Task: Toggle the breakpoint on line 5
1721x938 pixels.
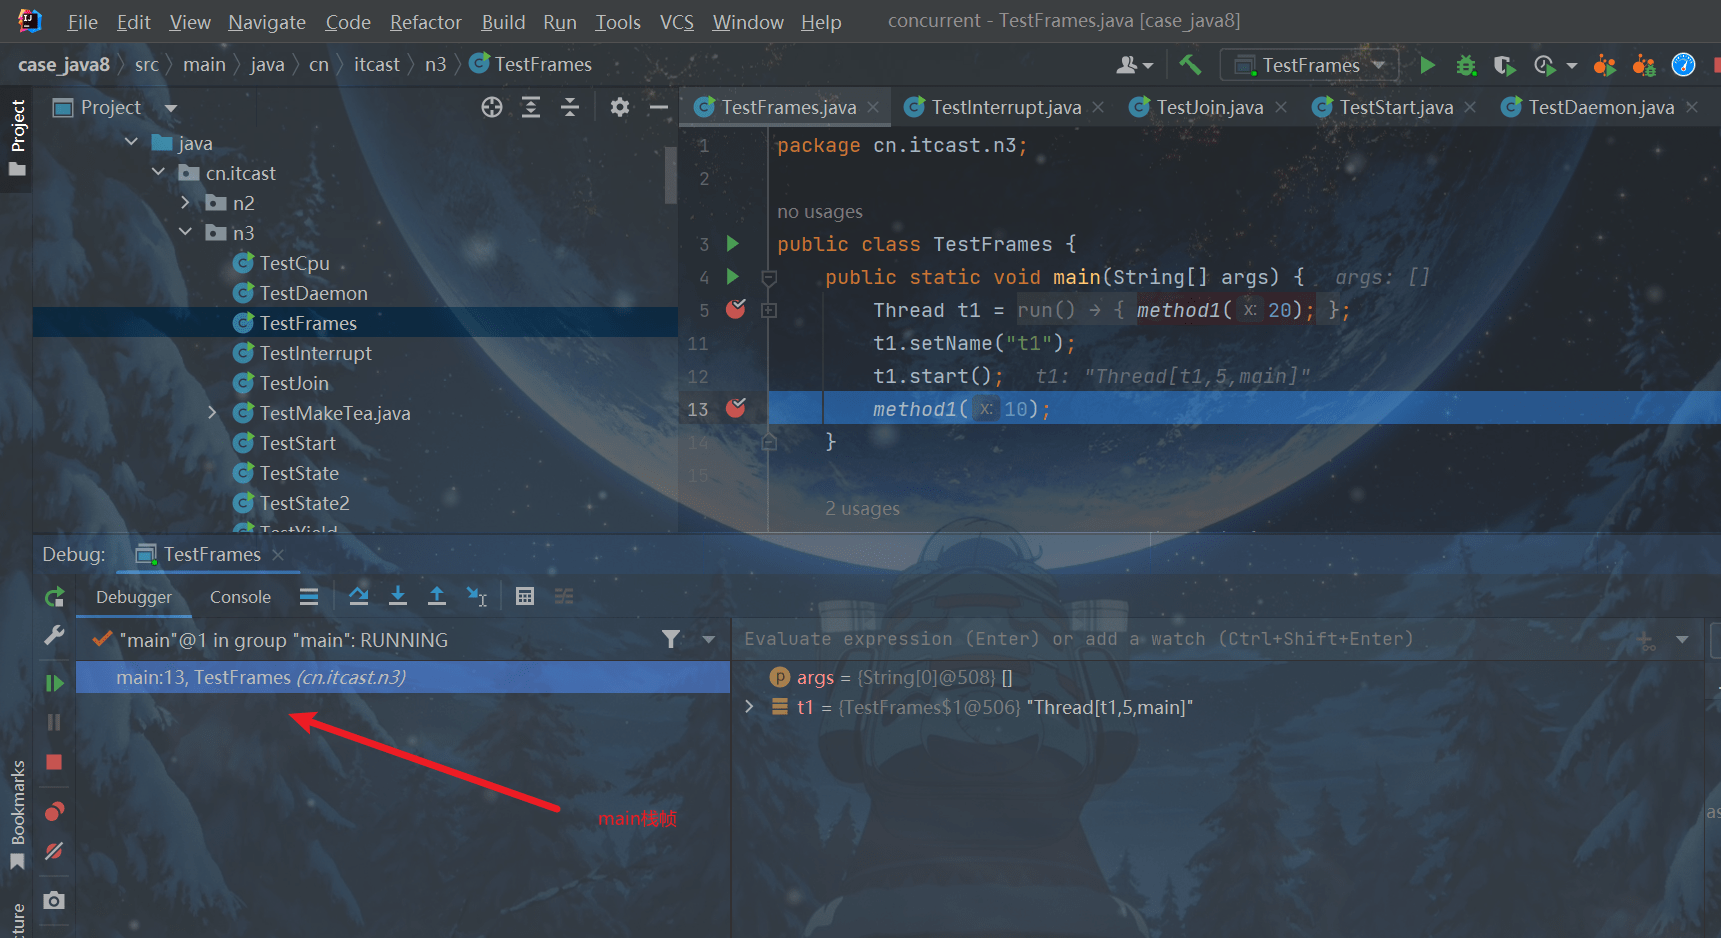Action: (736, 309)
